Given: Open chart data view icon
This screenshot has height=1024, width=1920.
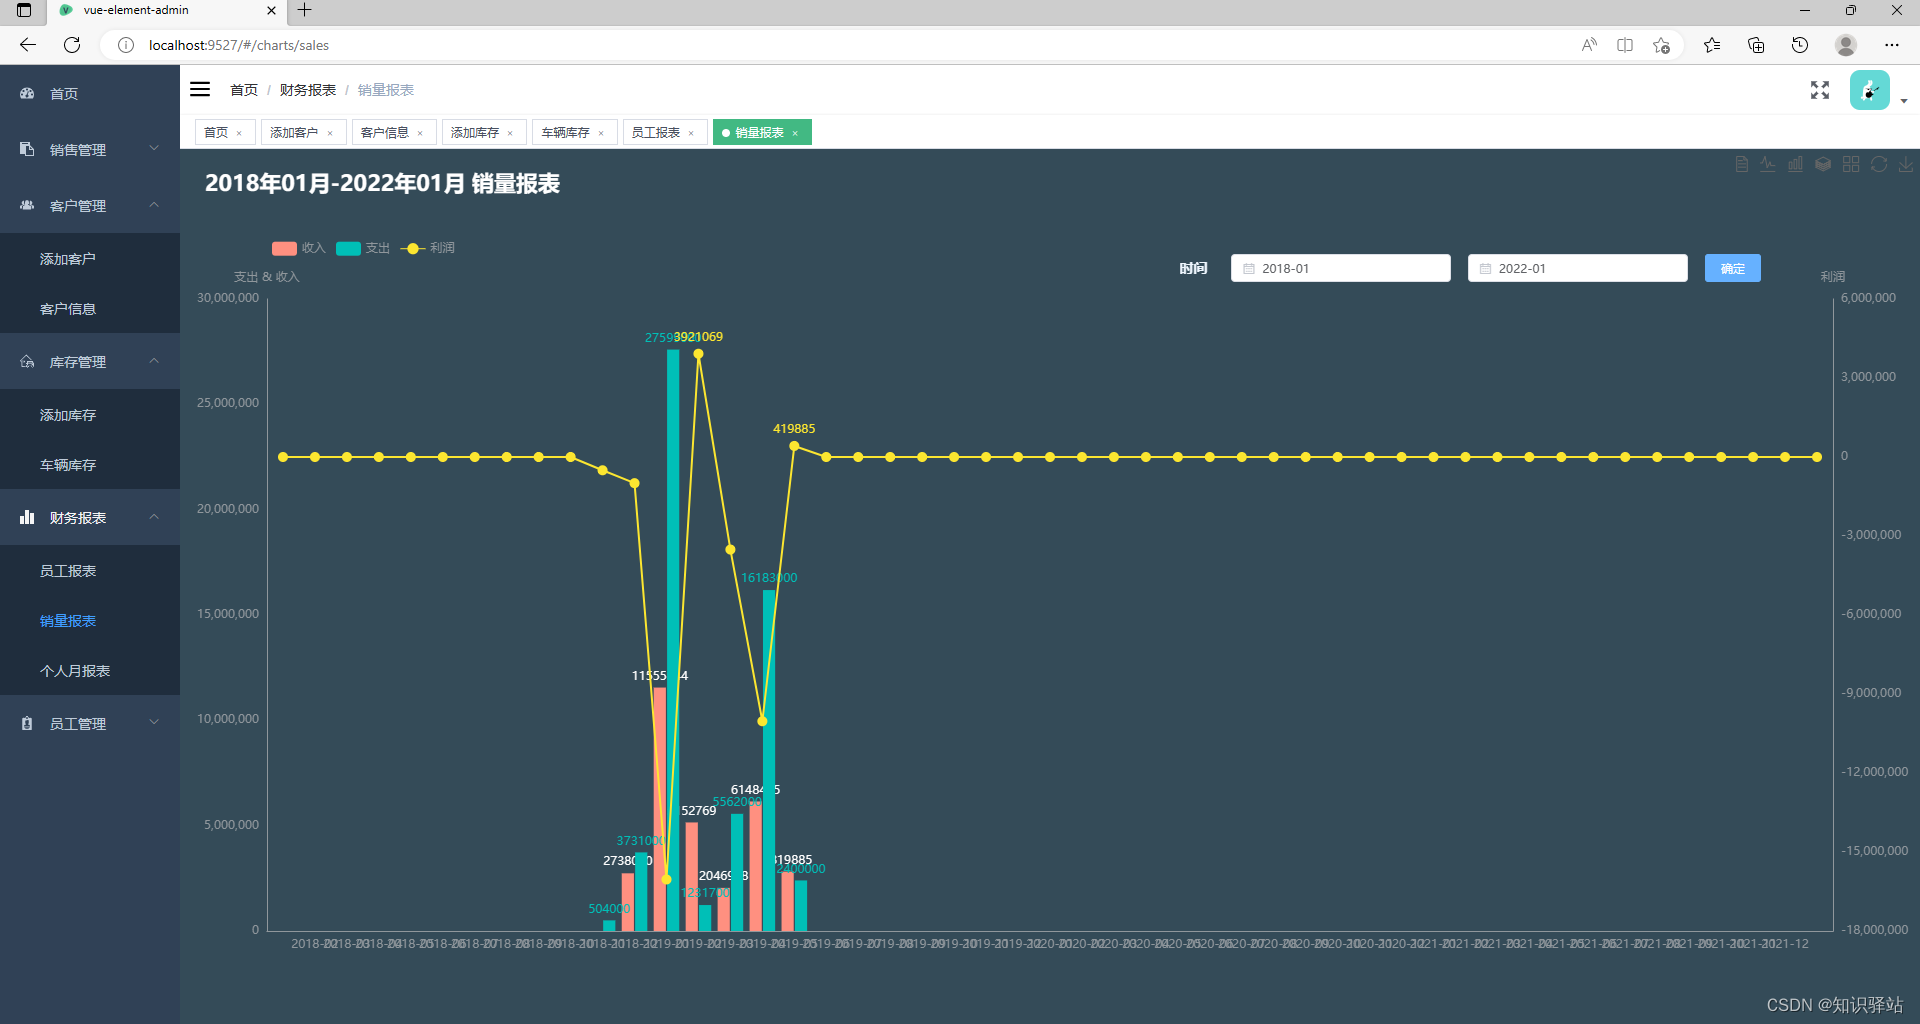Looking at the screenshot, I should 1741,164.
